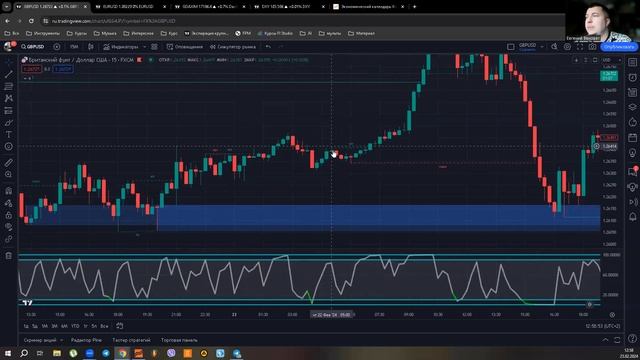
Task: Select the 1д date range
Action: click(x=26, y=326)
